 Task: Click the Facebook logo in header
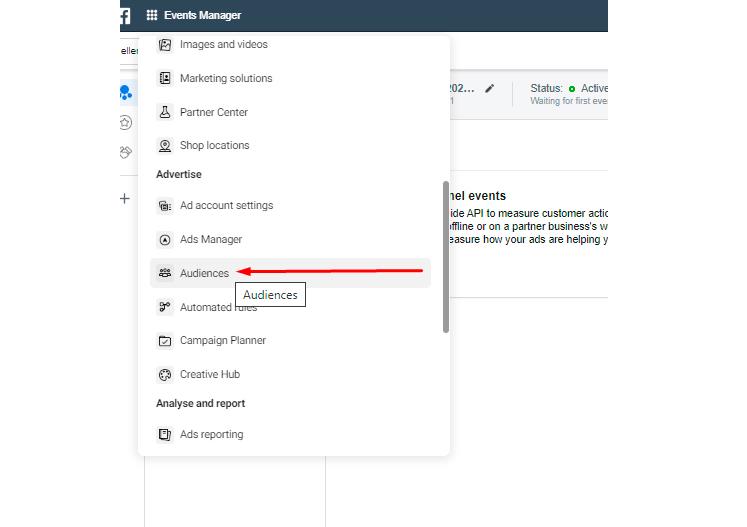point(125,15)
